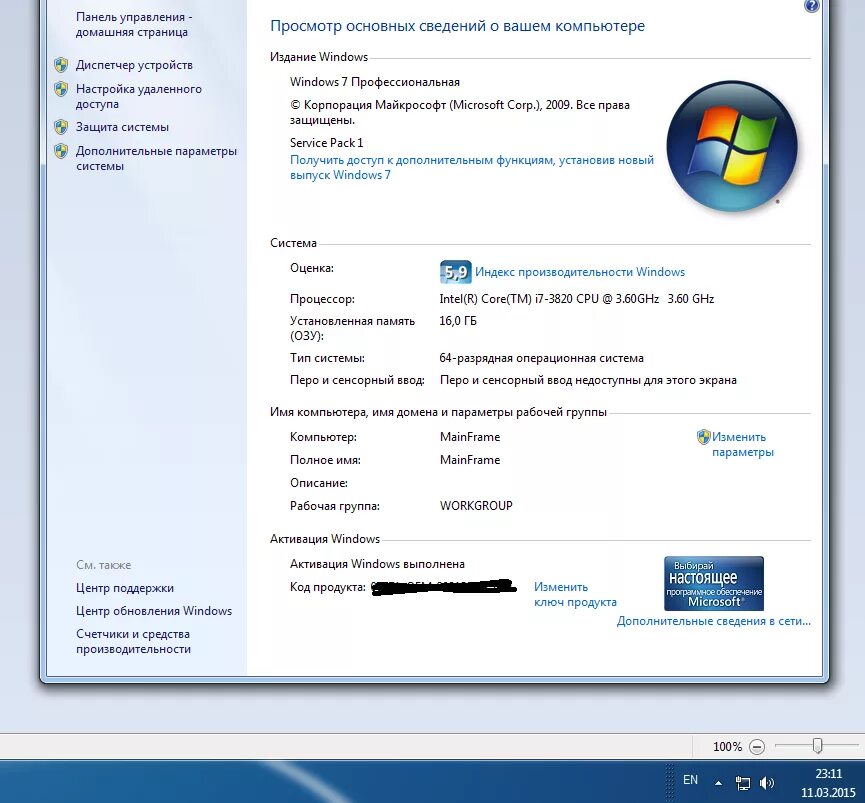Select the Windows 7 Профессиональная text

(x=375, y=82)
